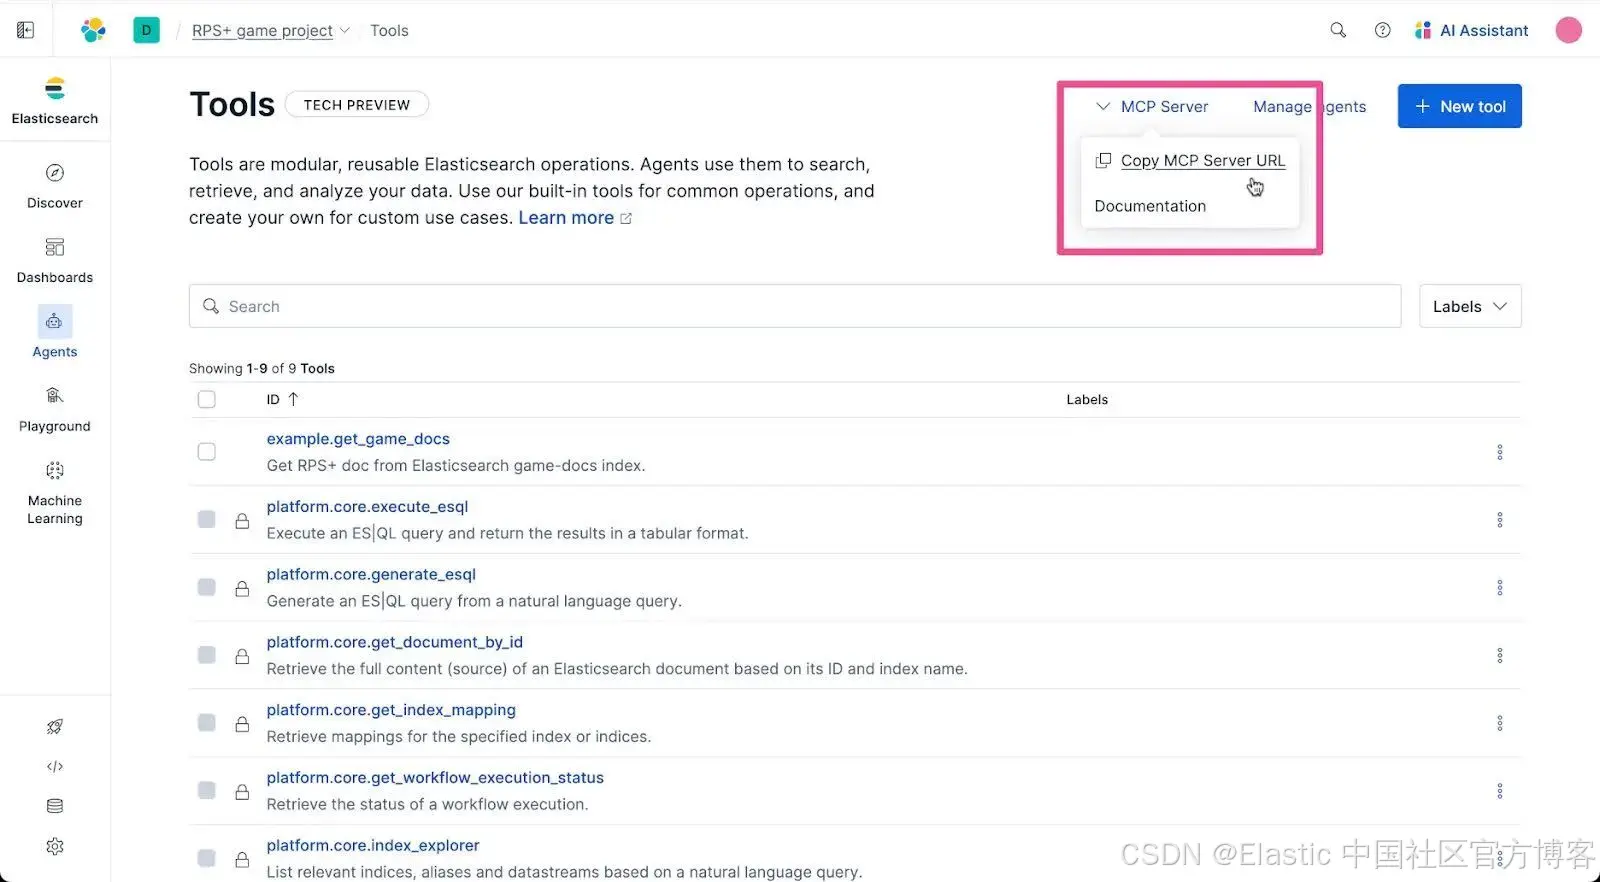
Task: Open developer tools code icon in sidebar
Action: click(x=55, y=767)
